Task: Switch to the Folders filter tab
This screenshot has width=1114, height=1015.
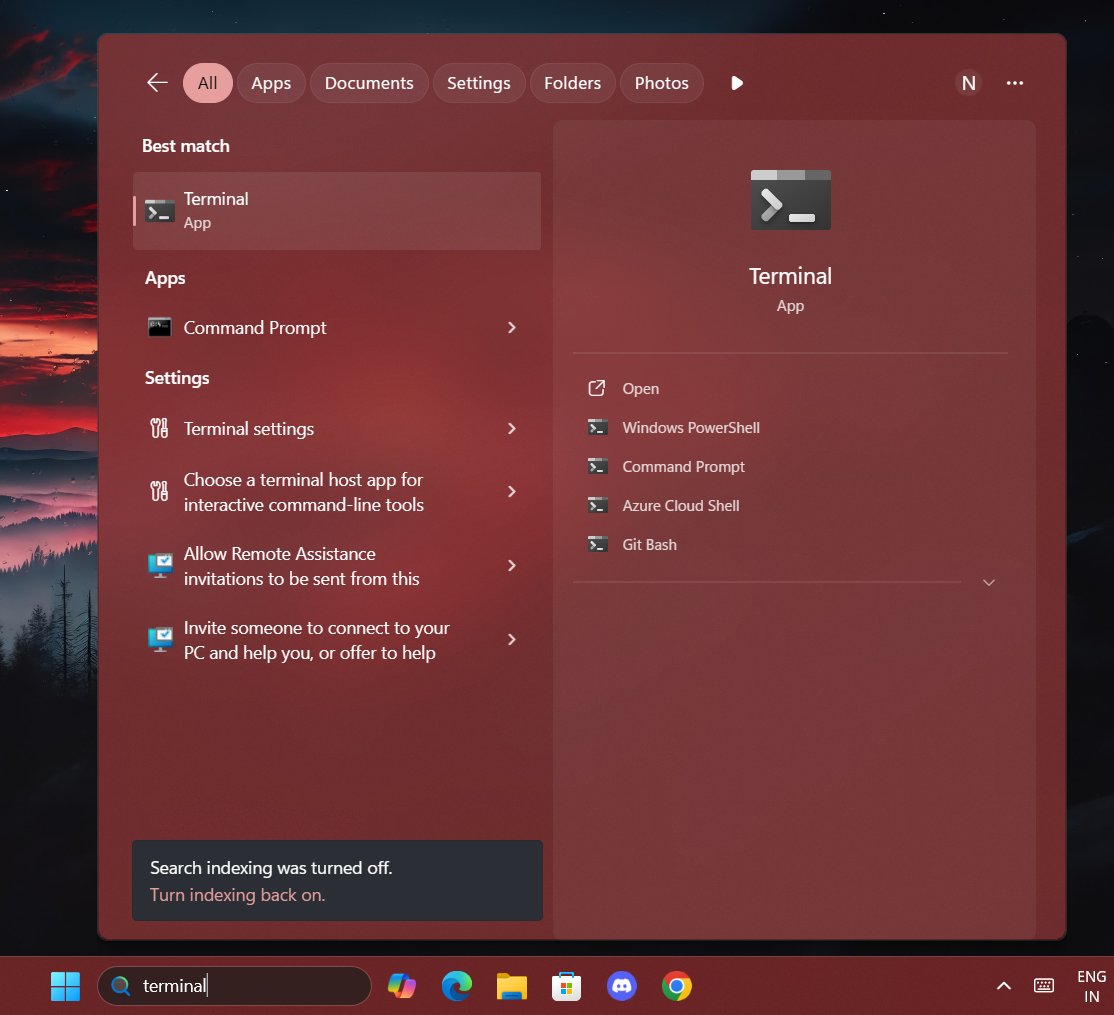Action: tap(572, 83)
